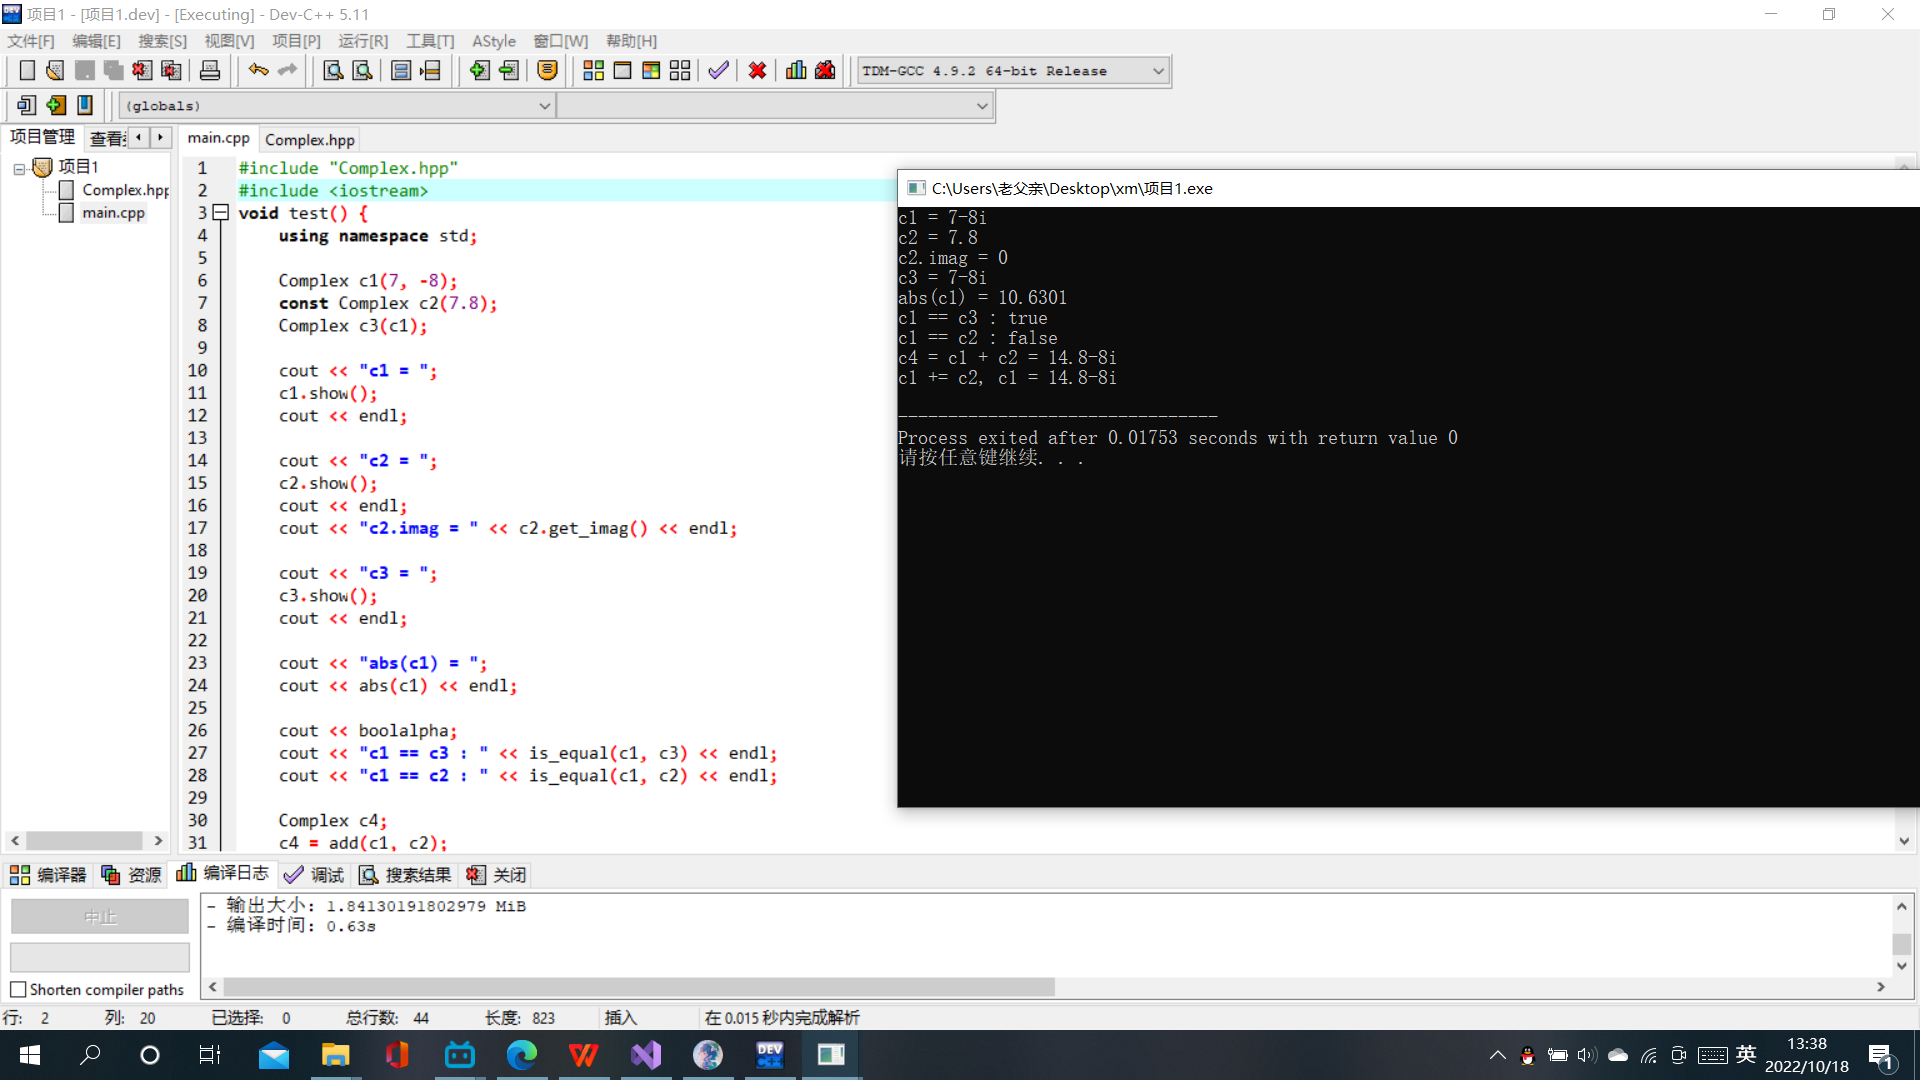Open the TDM-GCC compiler set dropdown
Viewport: 1920px width, 1080px height.
click(1158, 71)
